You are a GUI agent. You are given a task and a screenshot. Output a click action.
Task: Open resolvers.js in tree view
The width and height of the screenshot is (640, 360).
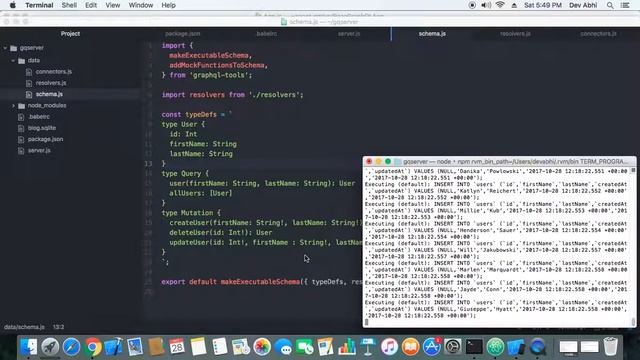[51, 83]
